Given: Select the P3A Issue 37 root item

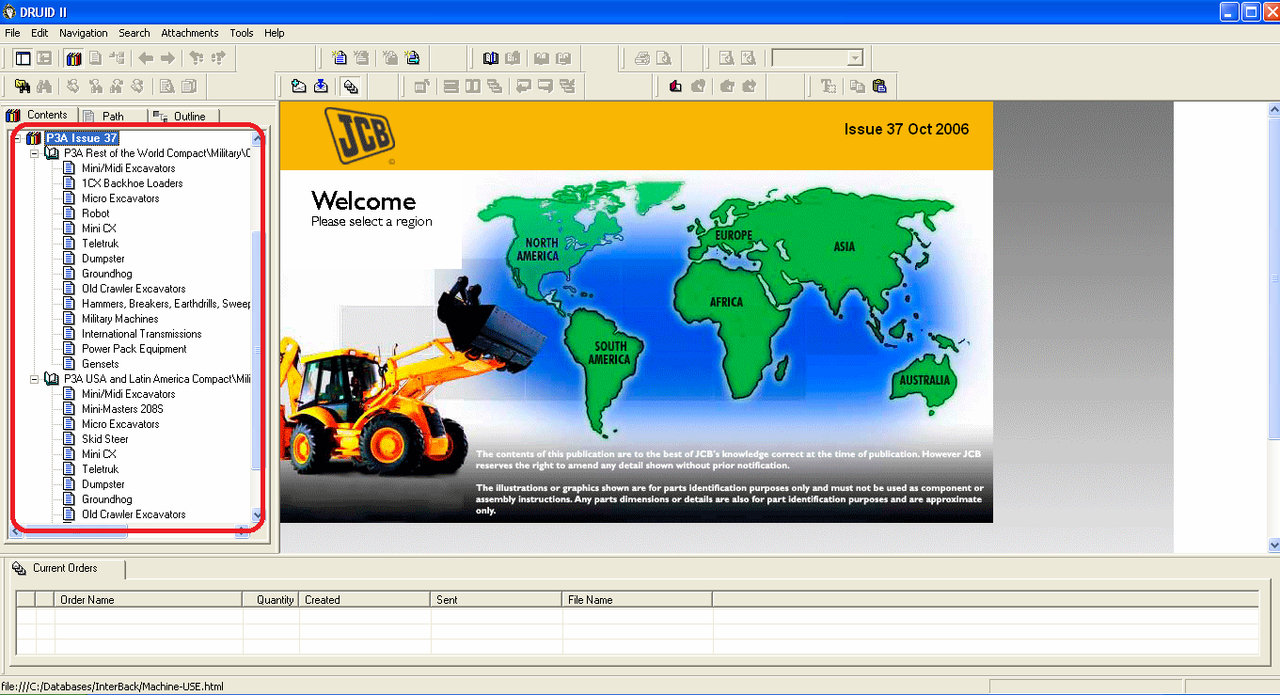Looking at the screenshot, I should (x=82, y=138).
